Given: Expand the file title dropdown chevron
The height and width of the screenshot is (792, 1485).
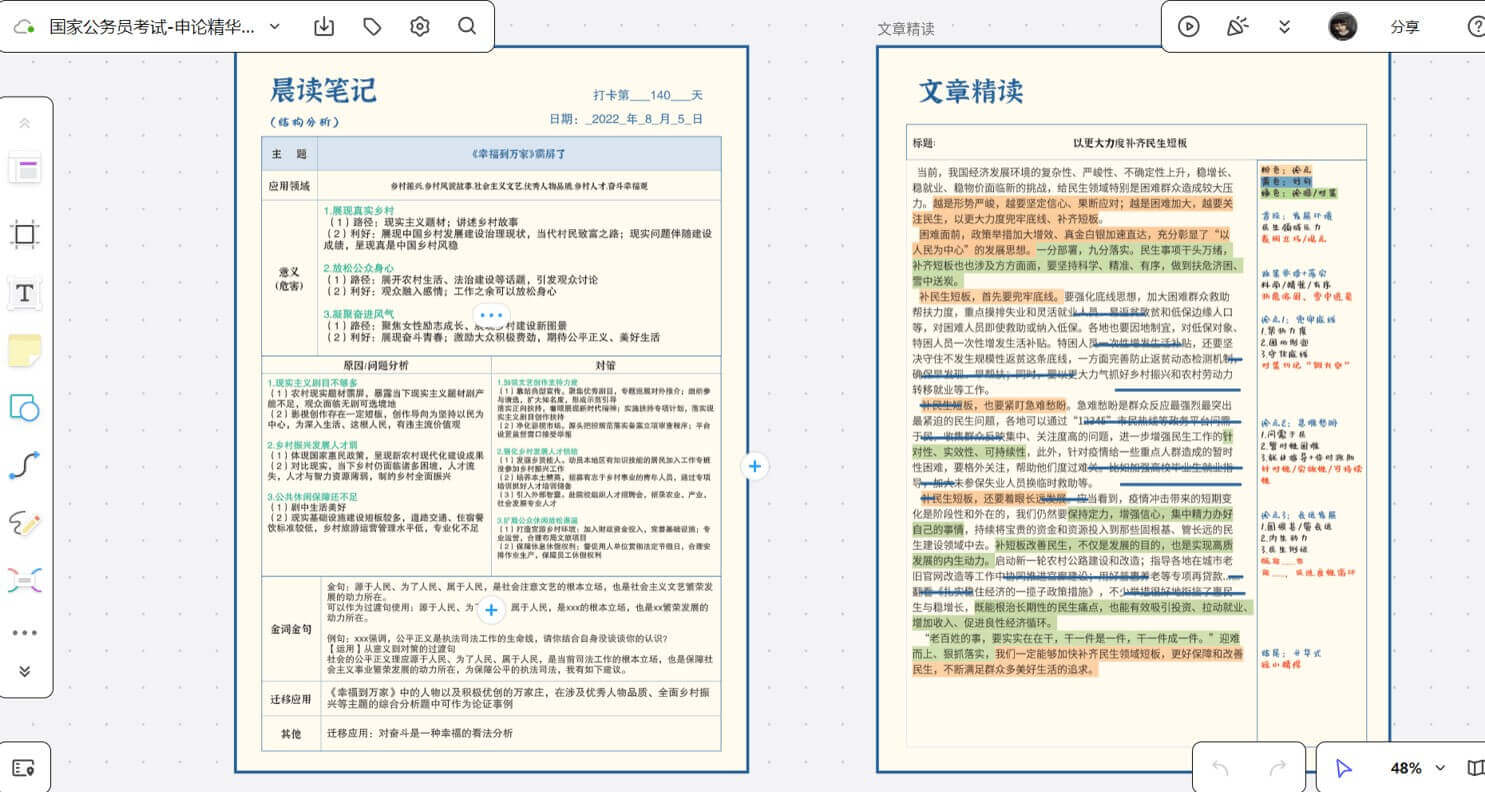Looking at the screenshot, I should click(275, 27).
